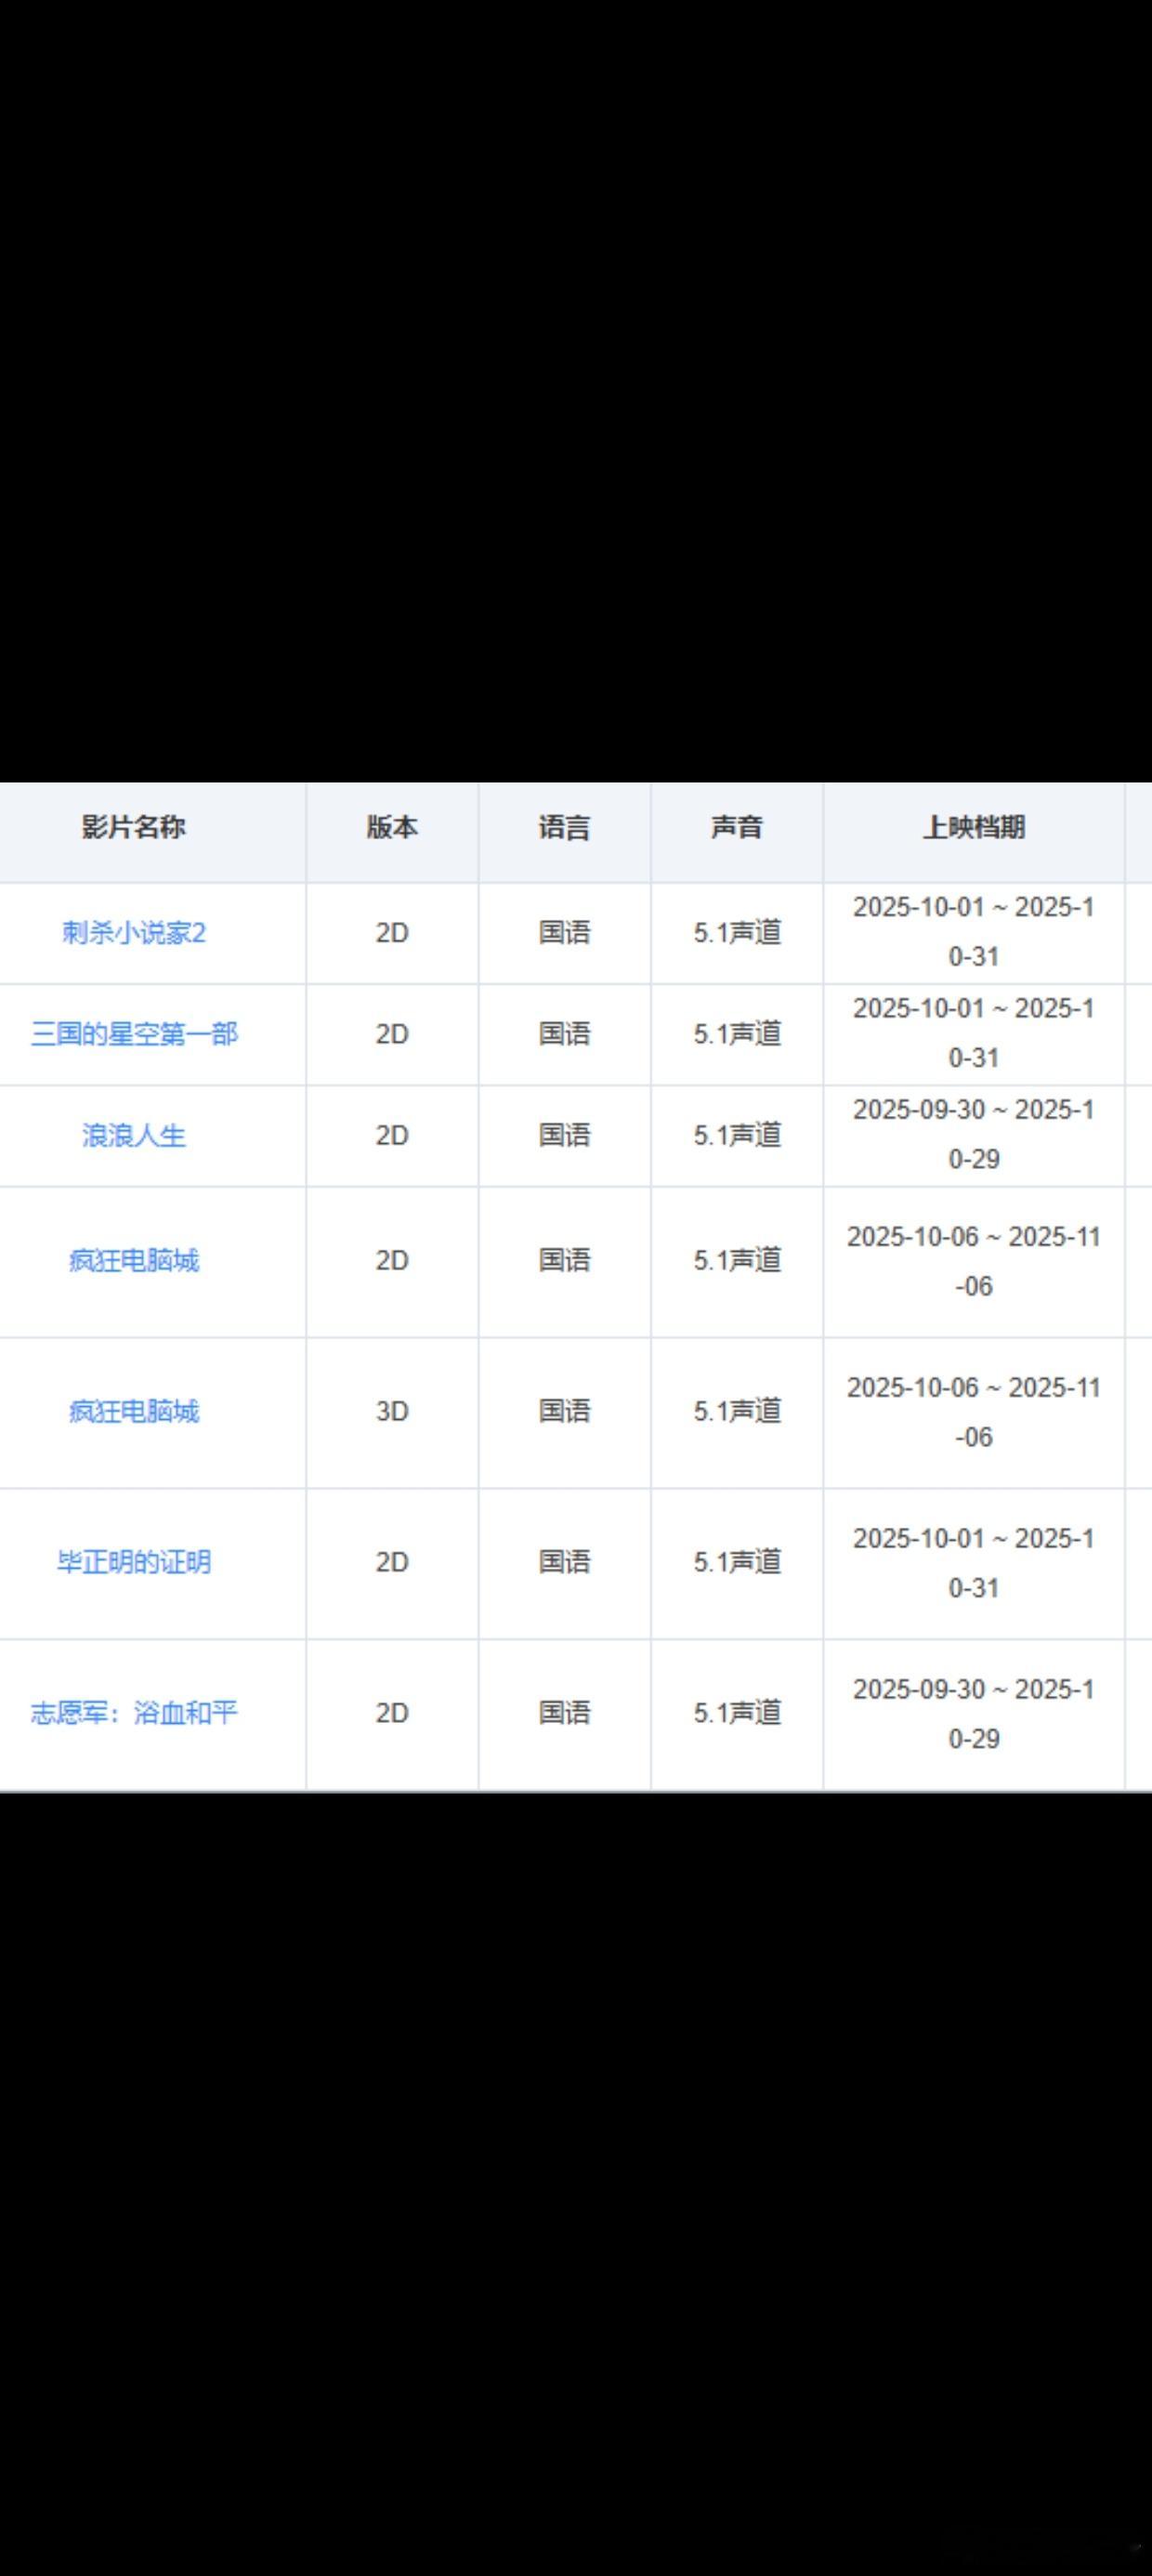Click the 语言 column header
Screen dimensions: 1152x2576
point(564,828)
